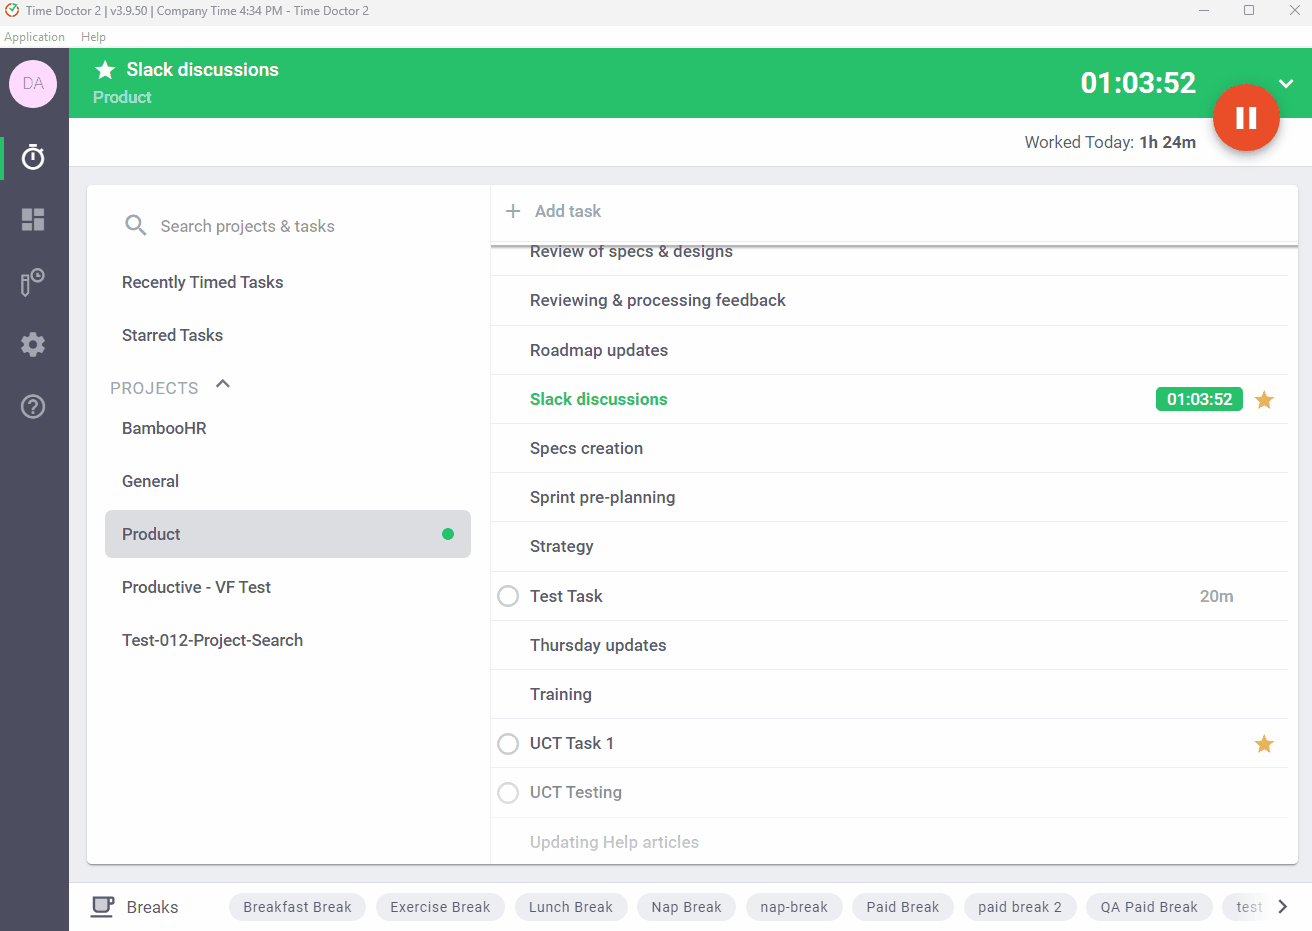Screen dimensions: 1312x931
Task: Start paid break 2
Action: 1020,907
